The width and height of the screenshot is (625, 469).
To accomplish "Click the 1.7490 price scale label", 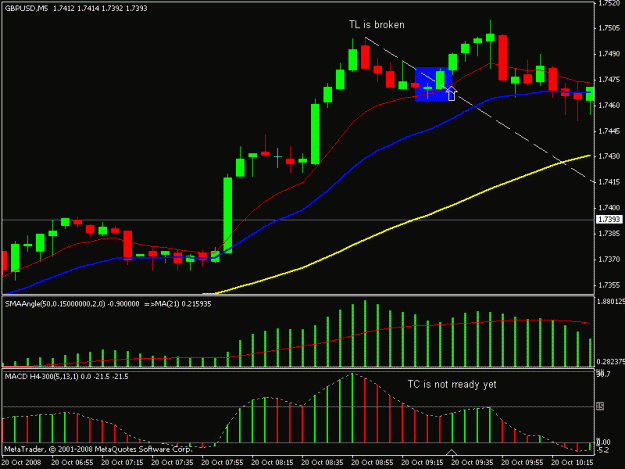I will pos(609,54).
